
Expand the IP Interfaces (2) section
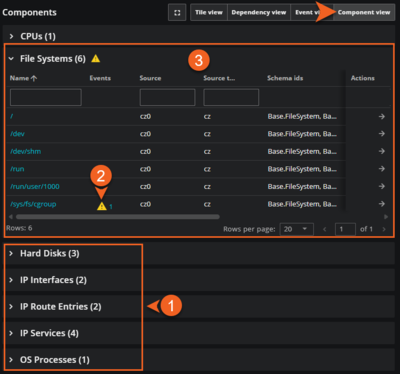point(11,280)
